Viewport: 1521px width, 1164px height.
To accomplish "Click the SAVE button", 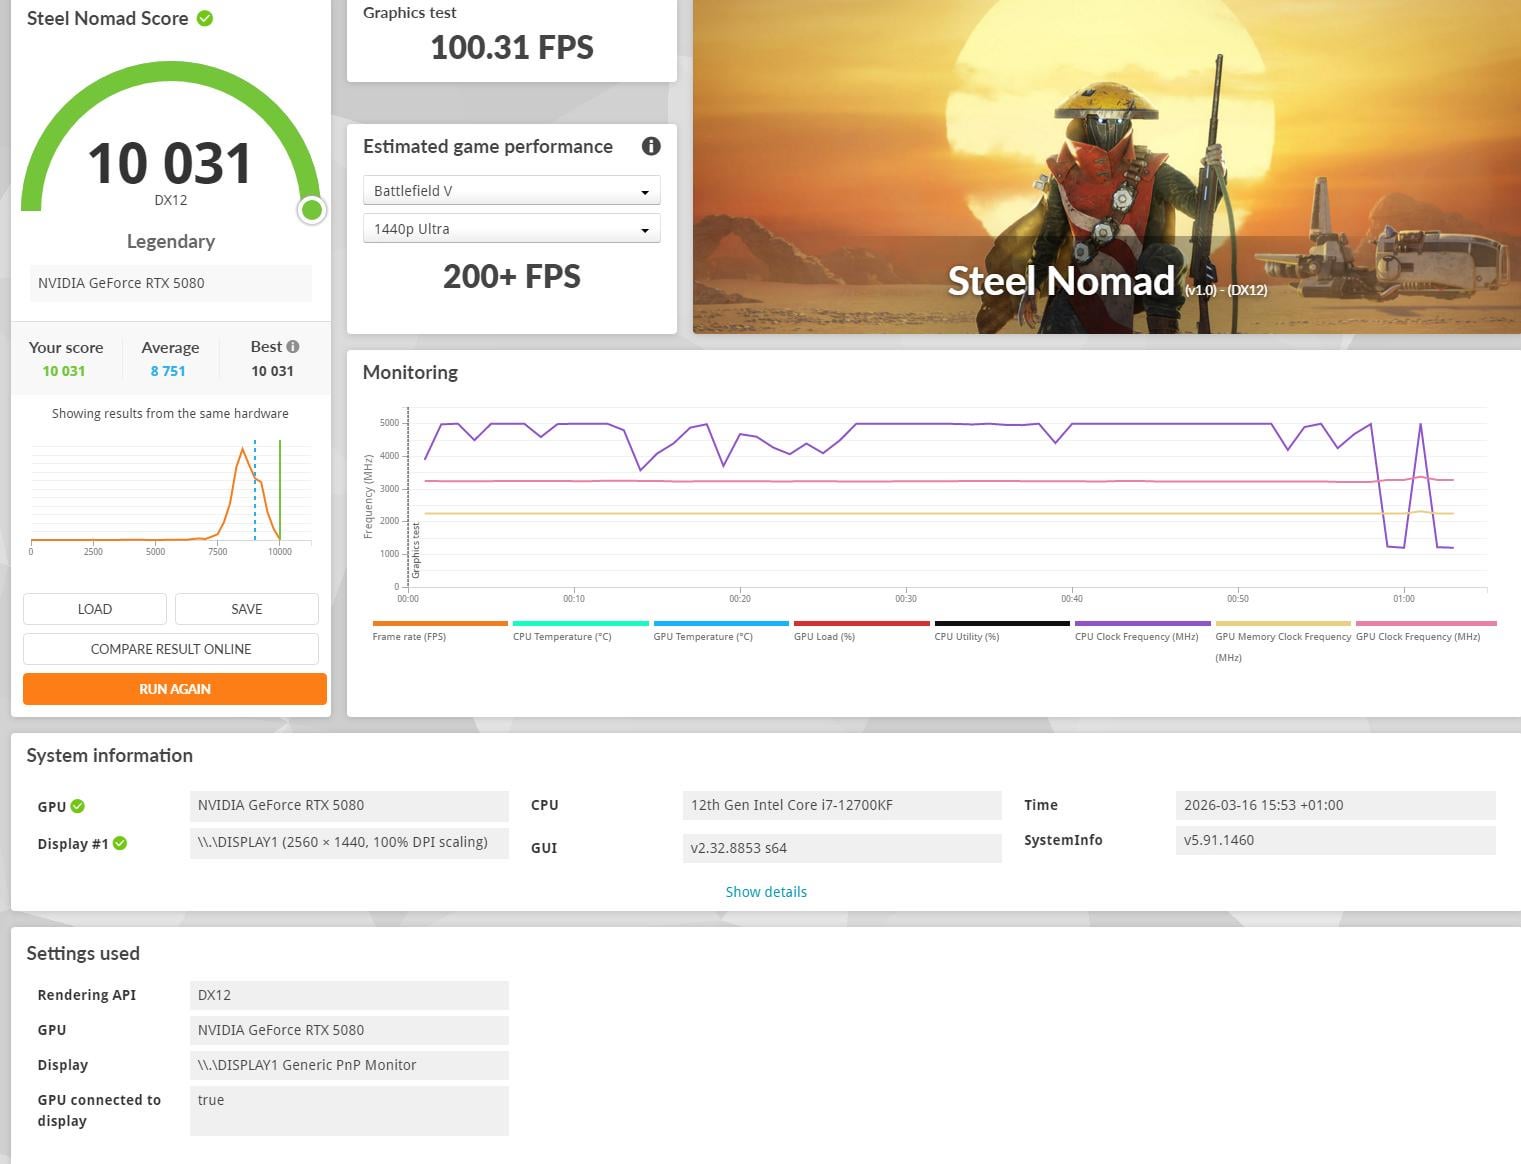I will [x=247, y=609].
